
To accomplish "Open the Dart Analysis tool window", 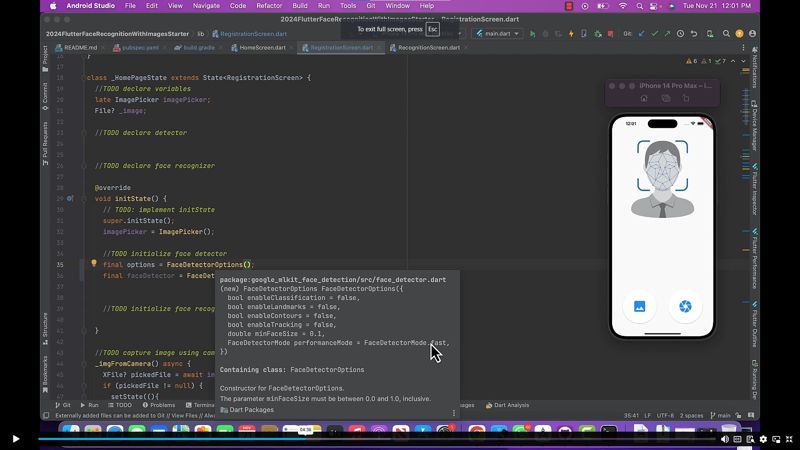I will click(508, 405).
